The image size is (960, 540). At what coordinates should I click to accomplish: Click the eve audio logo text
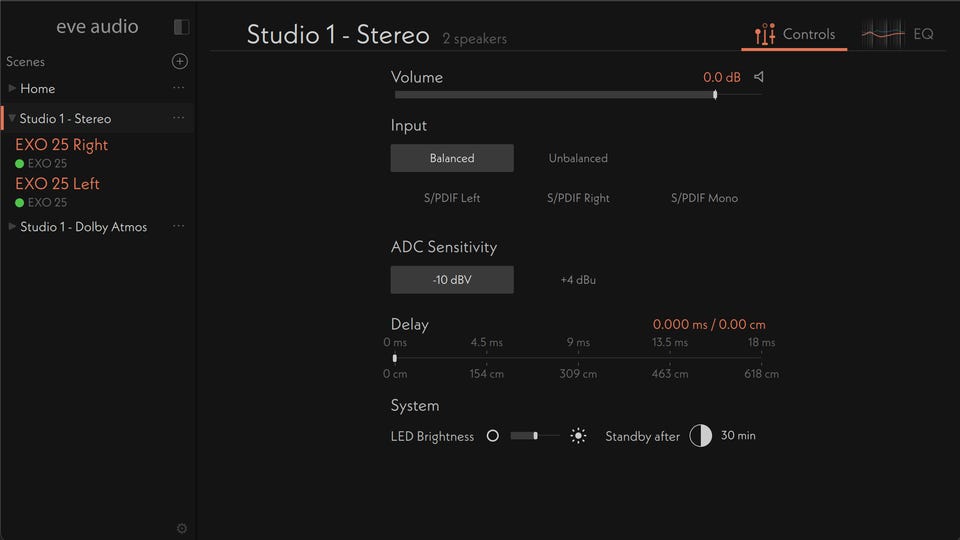pyautogui.click(x=97, y=26)
